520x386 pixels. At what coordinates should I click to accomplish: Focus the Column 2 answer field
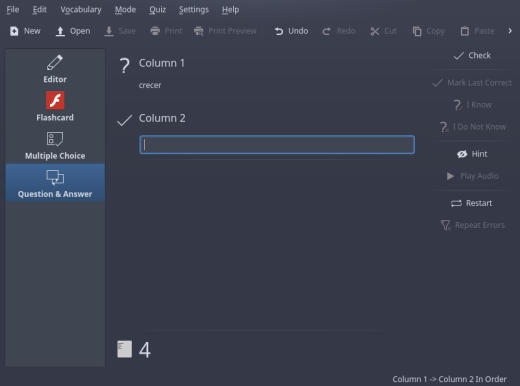click(x=277, y=145)
